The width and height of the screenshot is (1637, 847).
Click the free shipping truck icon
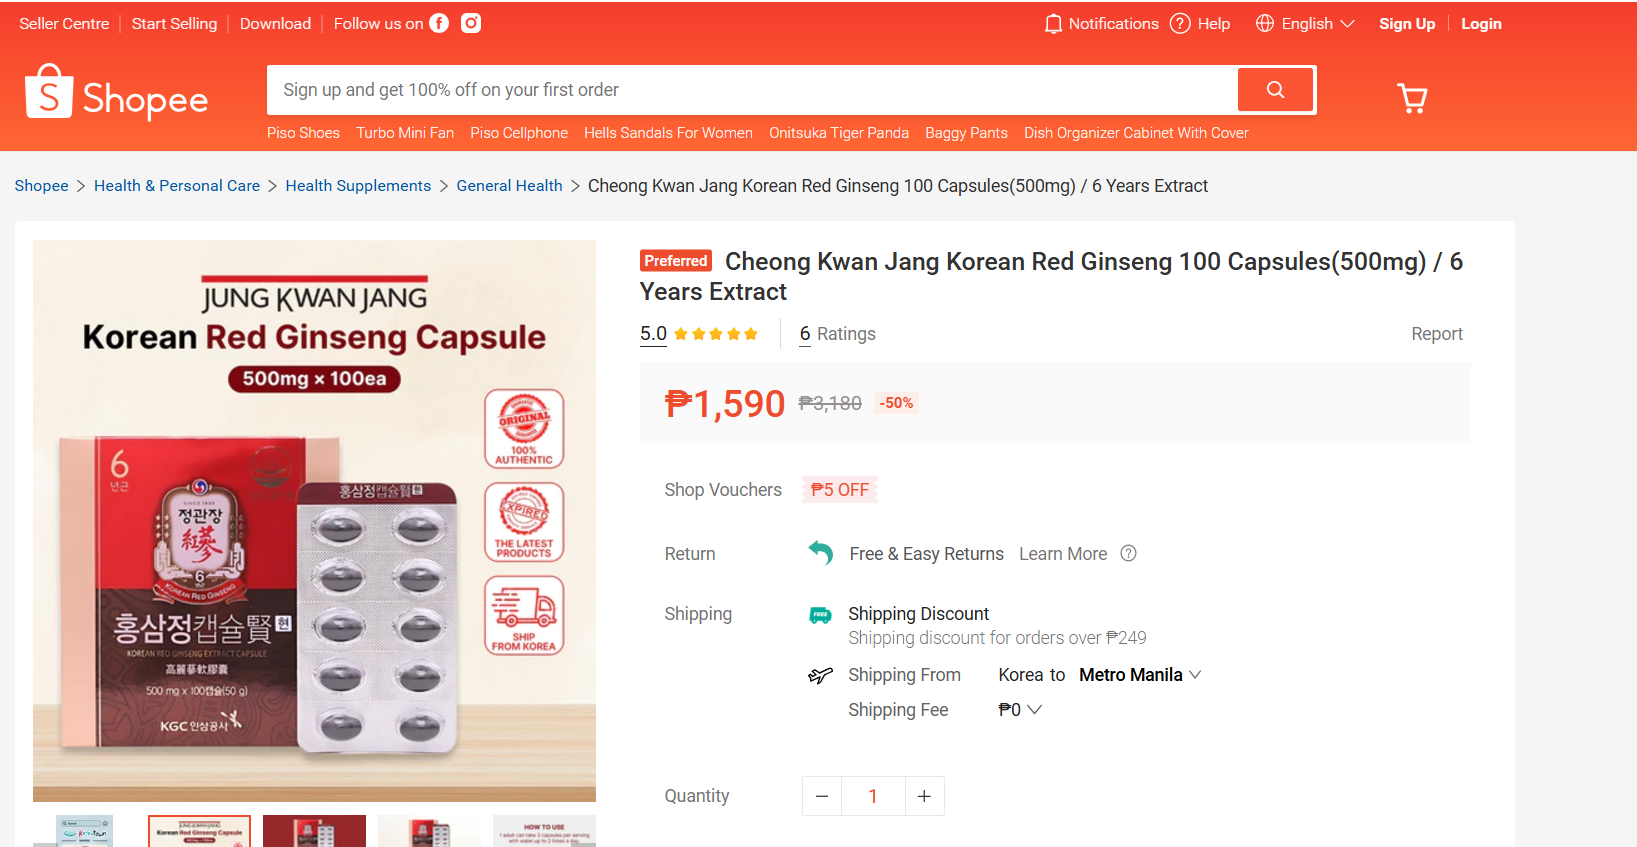point(820,615)
